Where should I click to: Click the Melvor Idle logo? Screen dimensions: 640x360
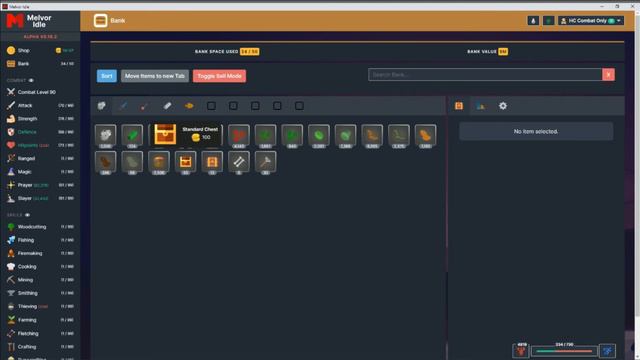29,20
